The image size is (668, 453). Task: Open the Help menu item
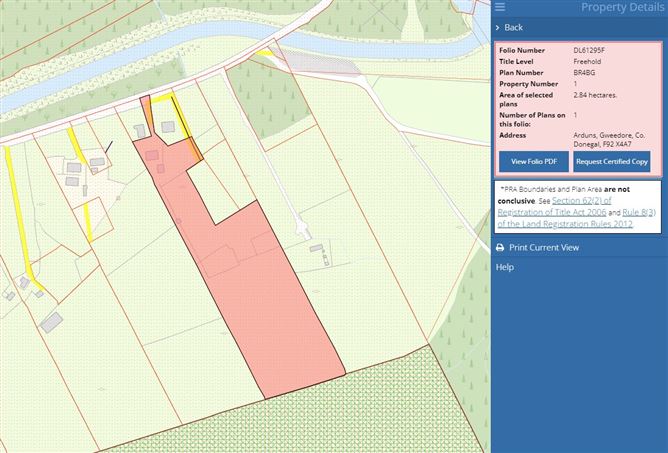(505, 268)
